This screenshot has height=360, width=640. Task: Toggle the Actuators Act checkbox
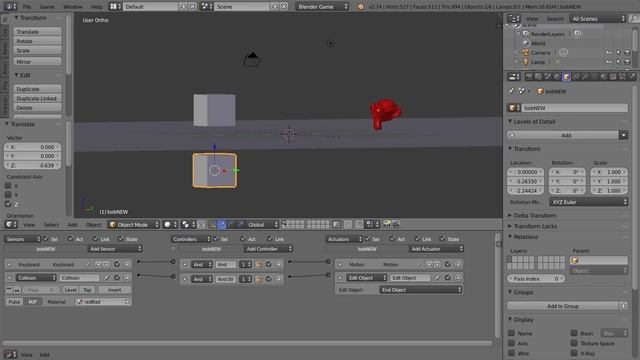[x=393, y=239]
